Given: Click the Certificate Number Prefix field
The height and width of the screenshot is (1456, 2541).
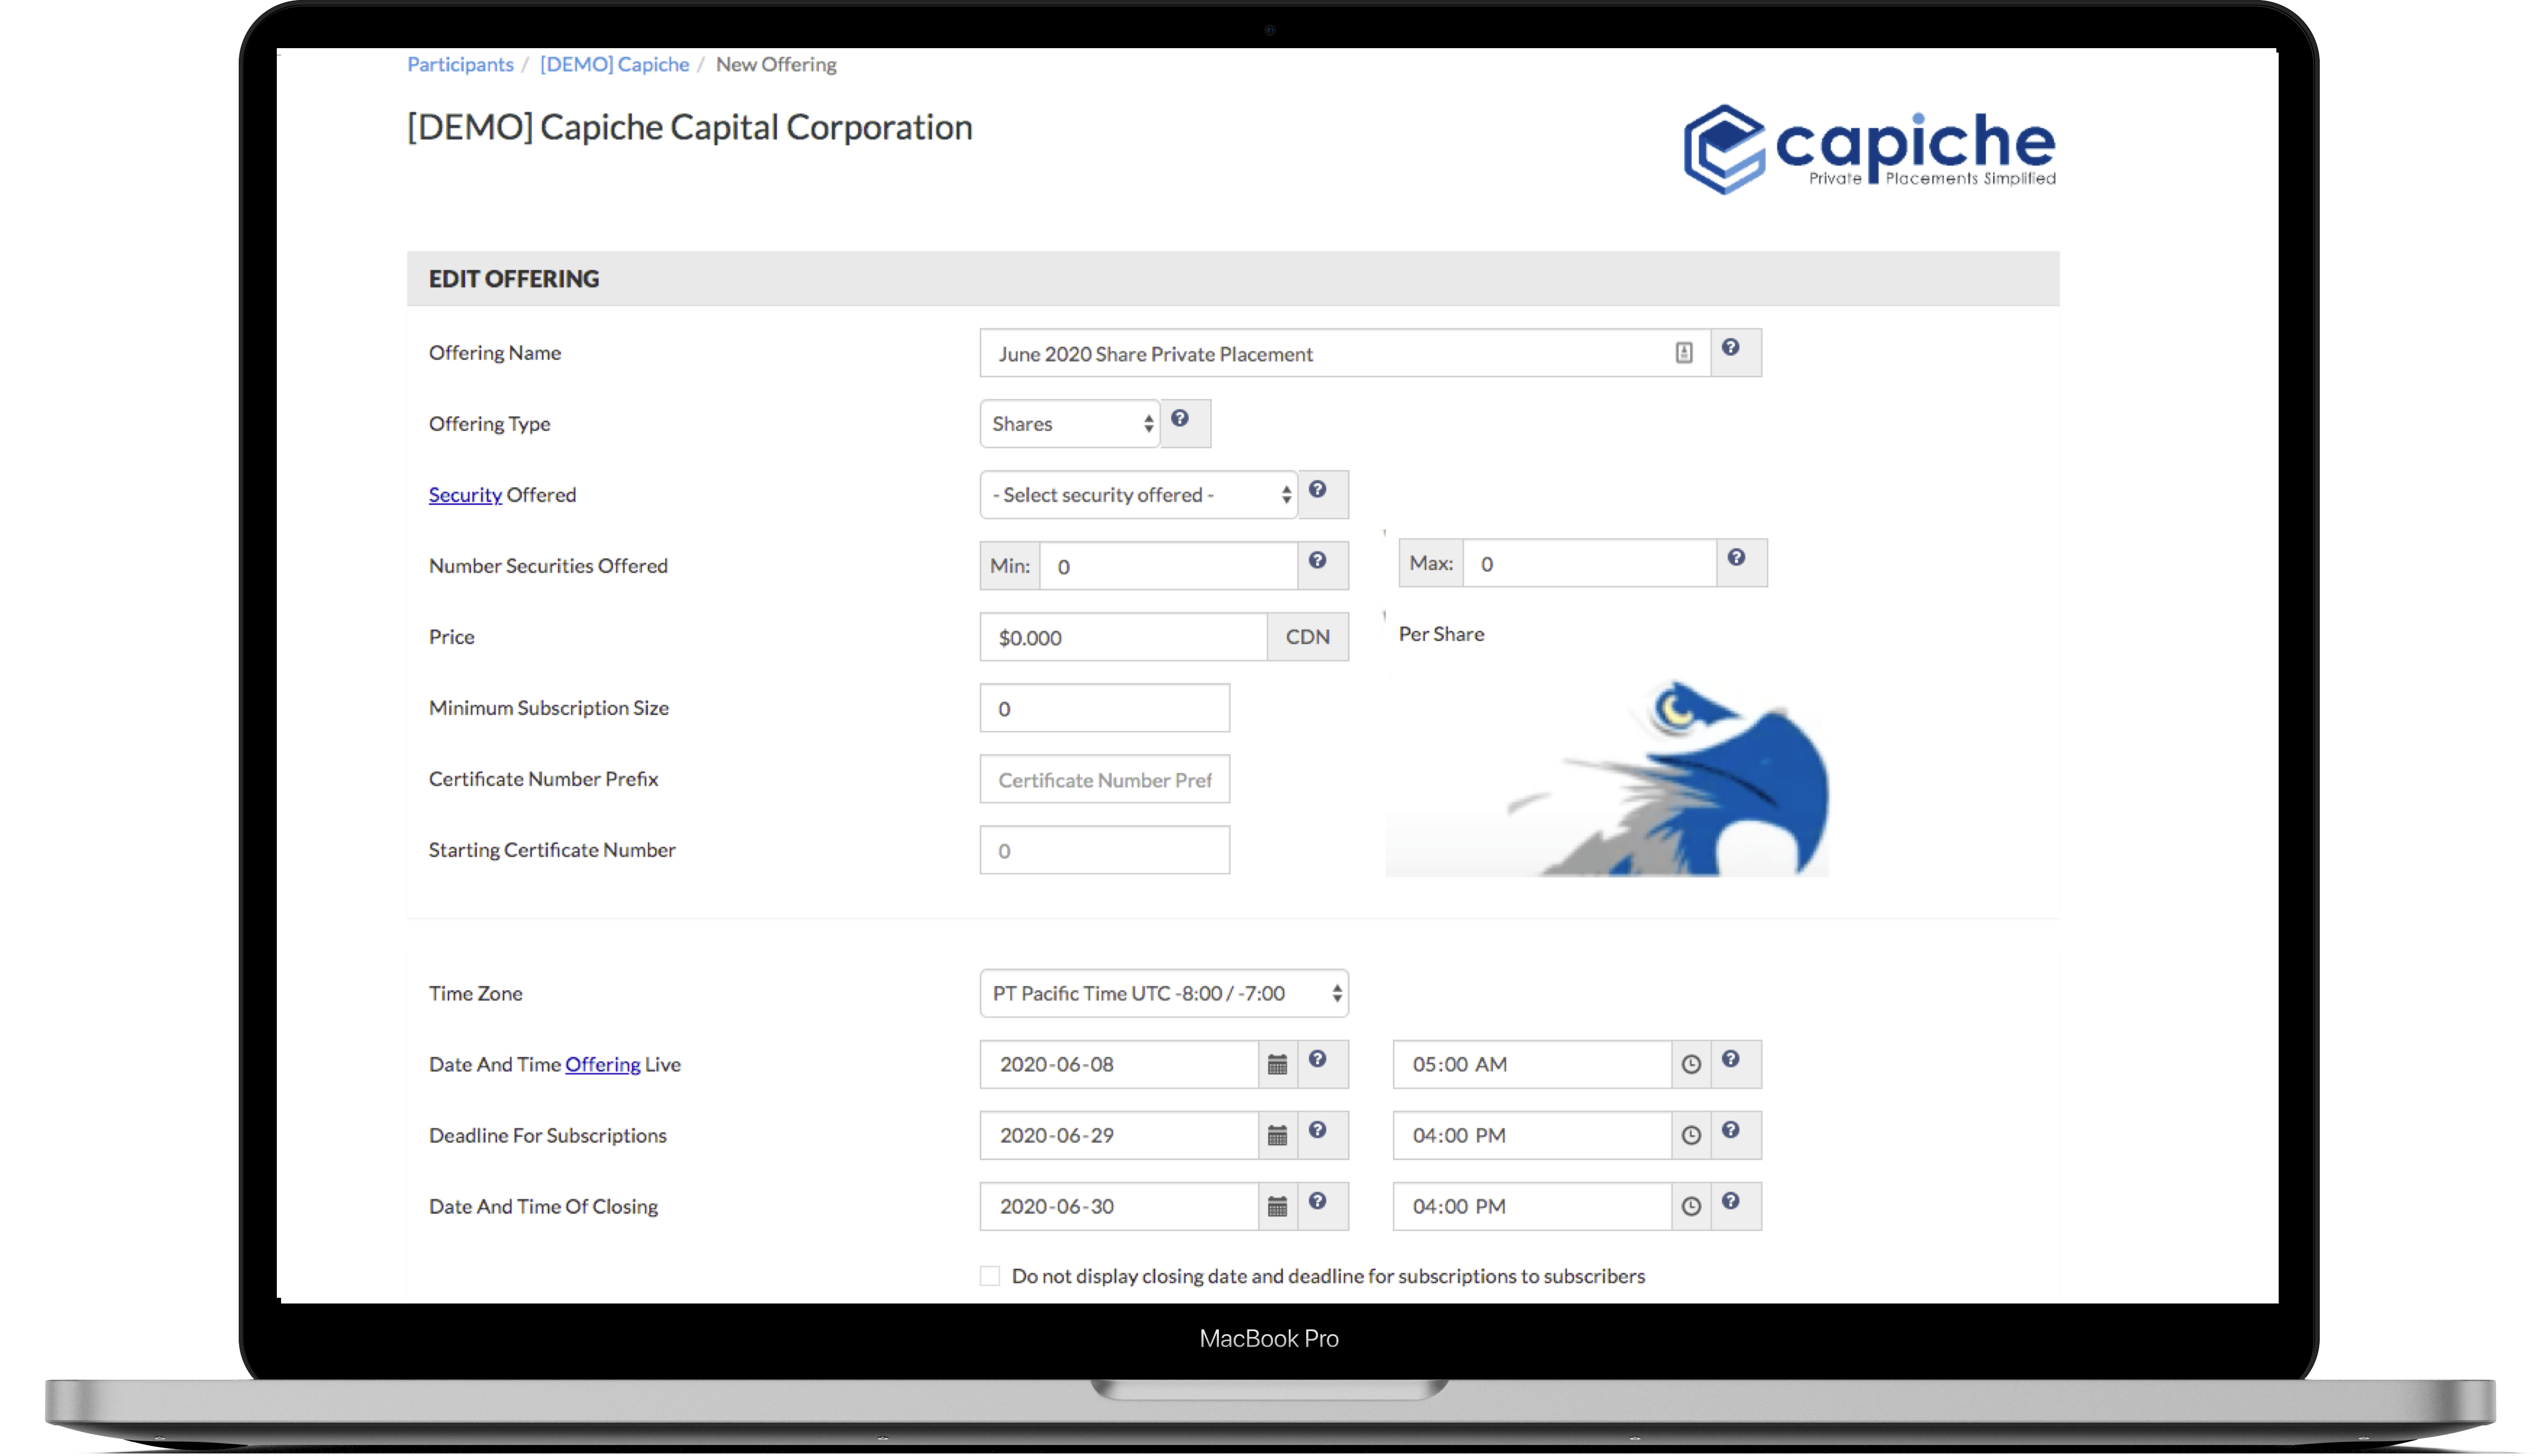Looking at the screenshot, I should click(x=1104, y=780).
